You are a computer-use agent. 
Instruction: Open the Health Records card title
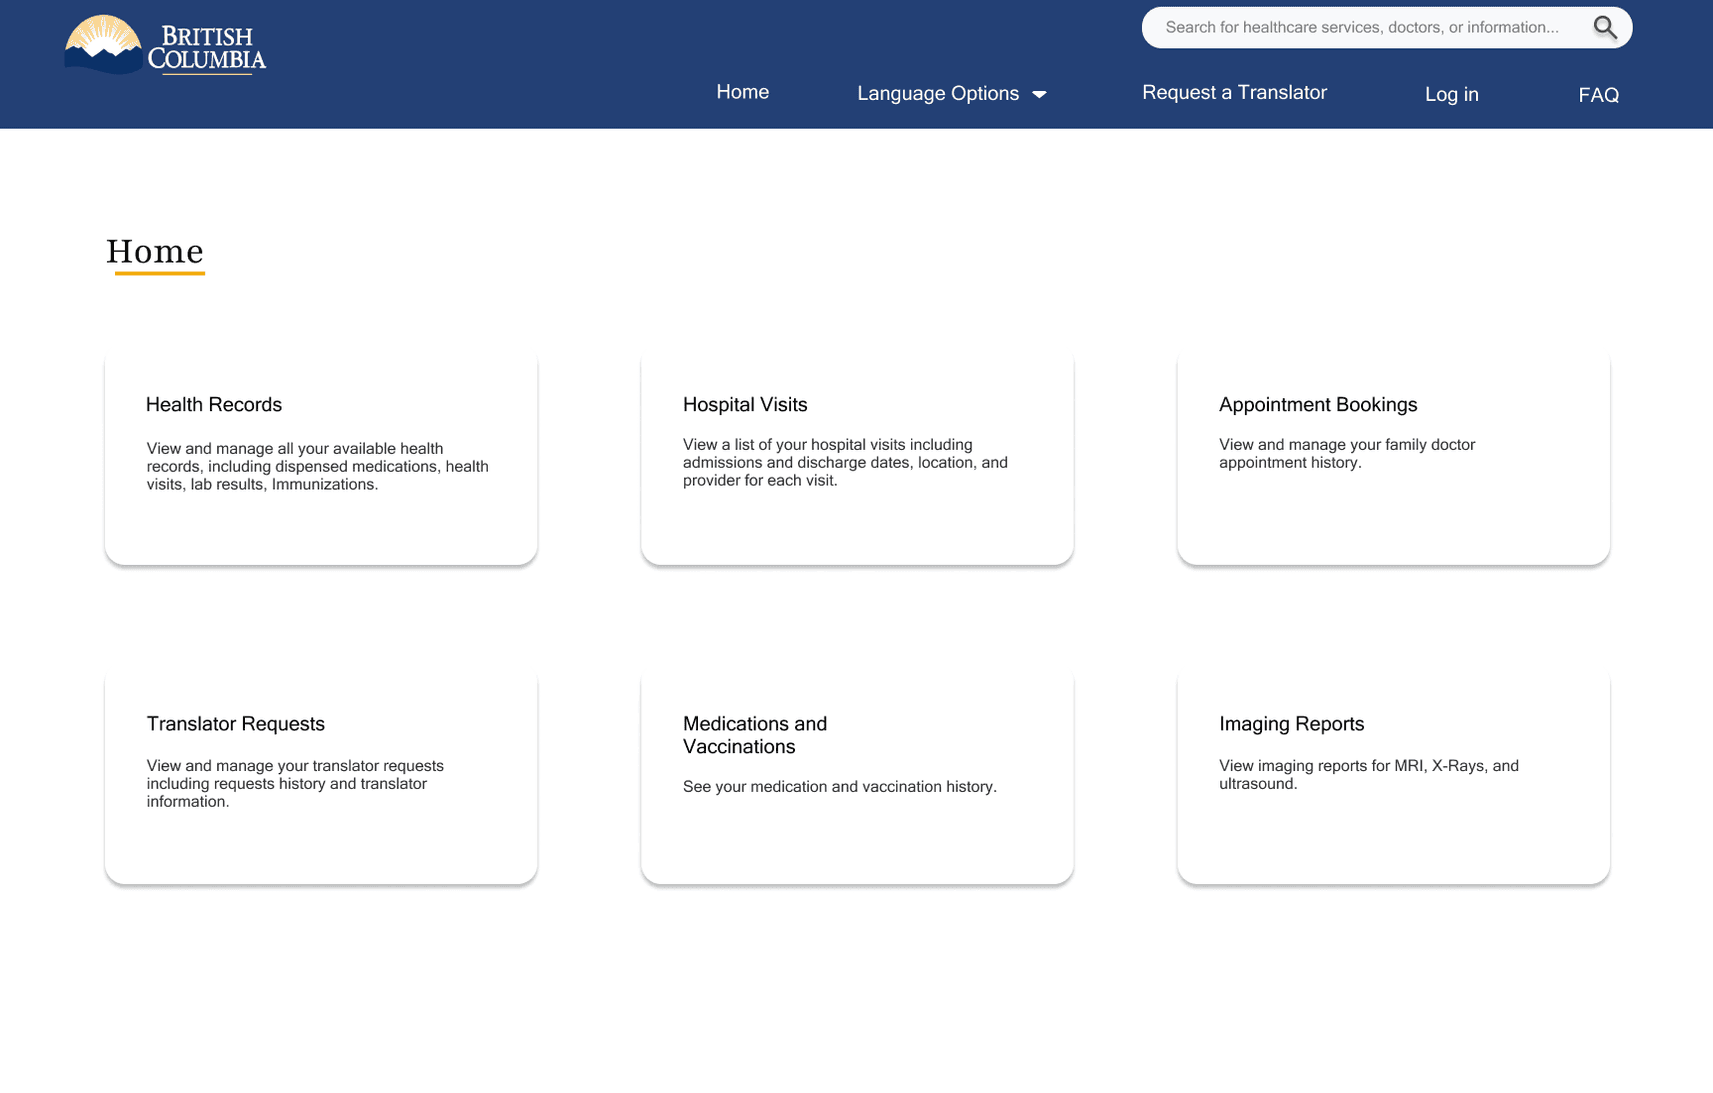214,405
